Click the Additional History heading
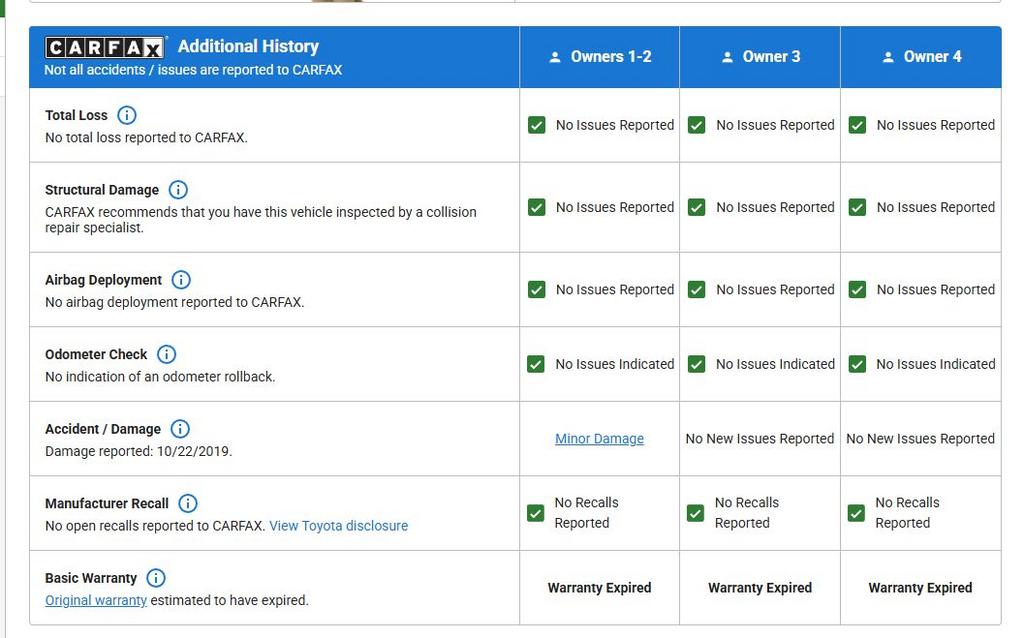Screen dimensions: 1024x638 [248, 46]
